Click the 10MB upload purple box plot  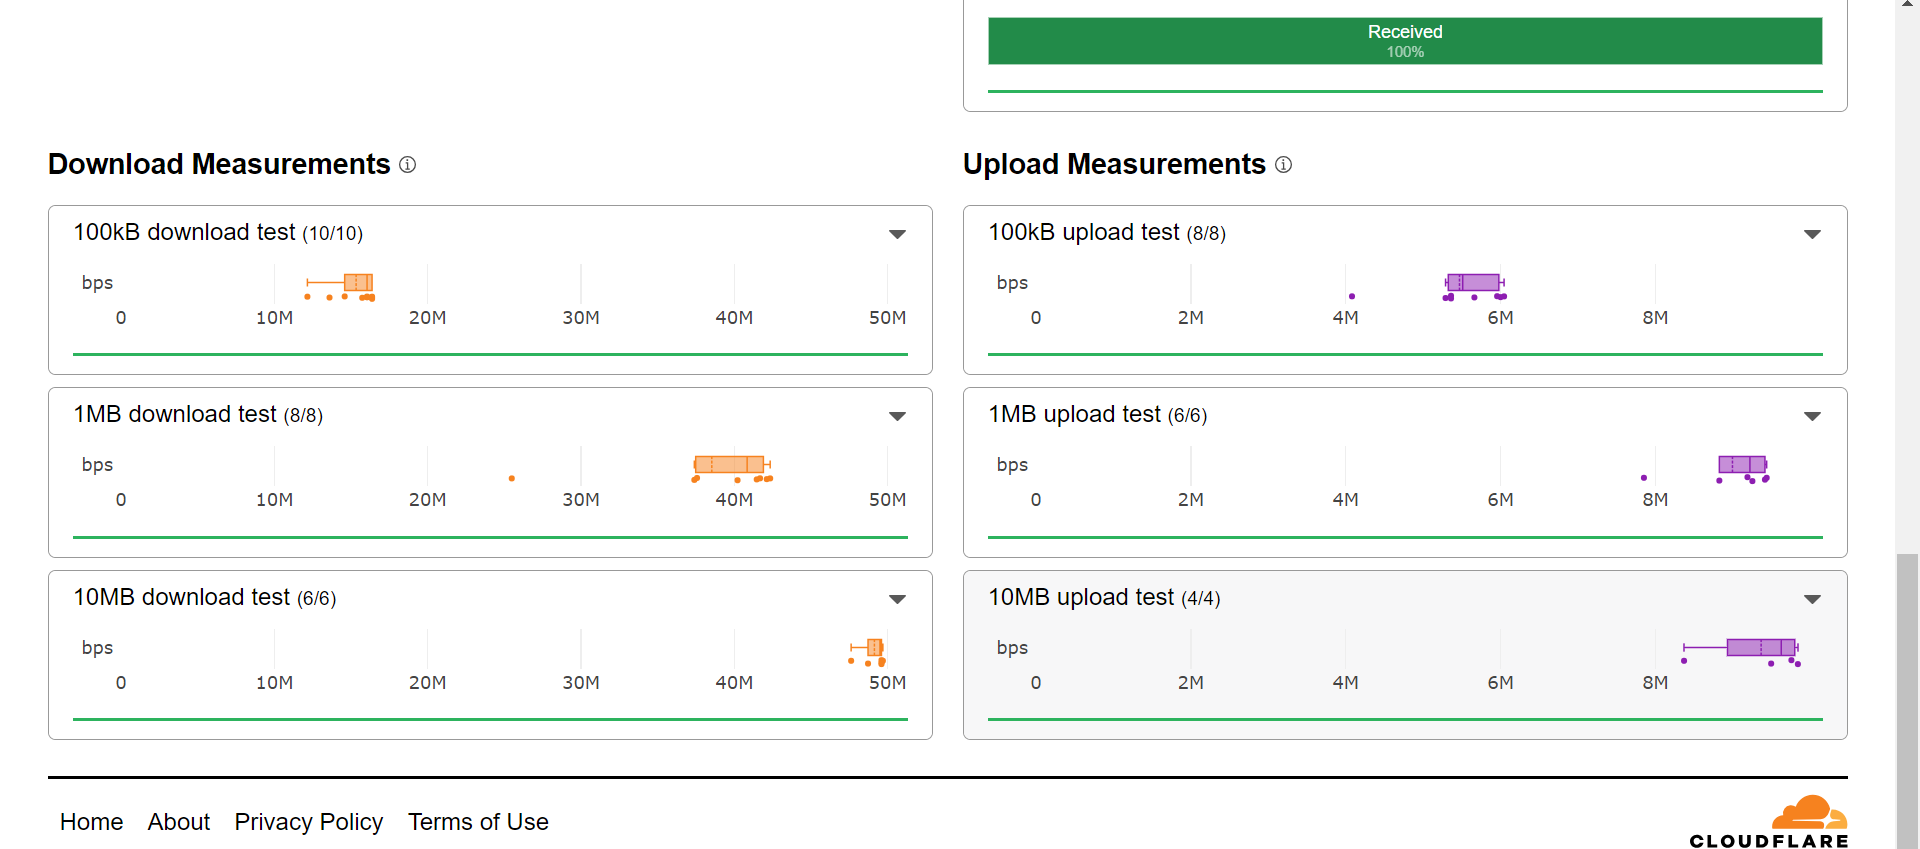pyautogui.click(x=1741, y=648)
